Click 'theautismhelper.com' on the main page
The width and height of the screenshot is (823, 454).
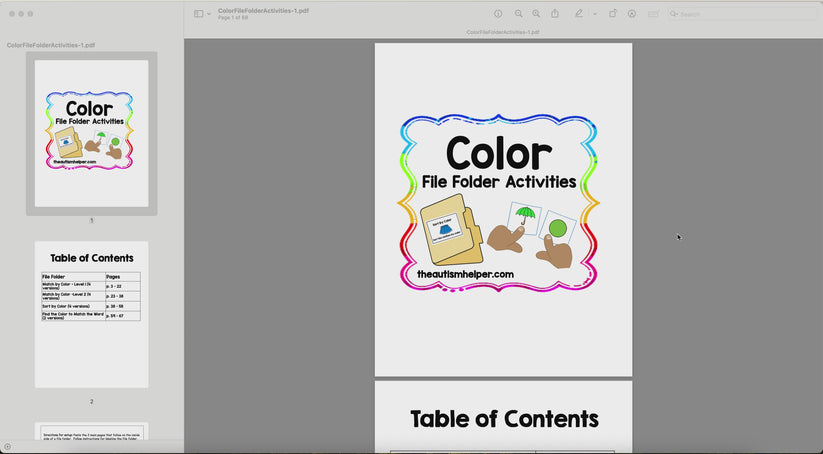click(x=466, y=274)
